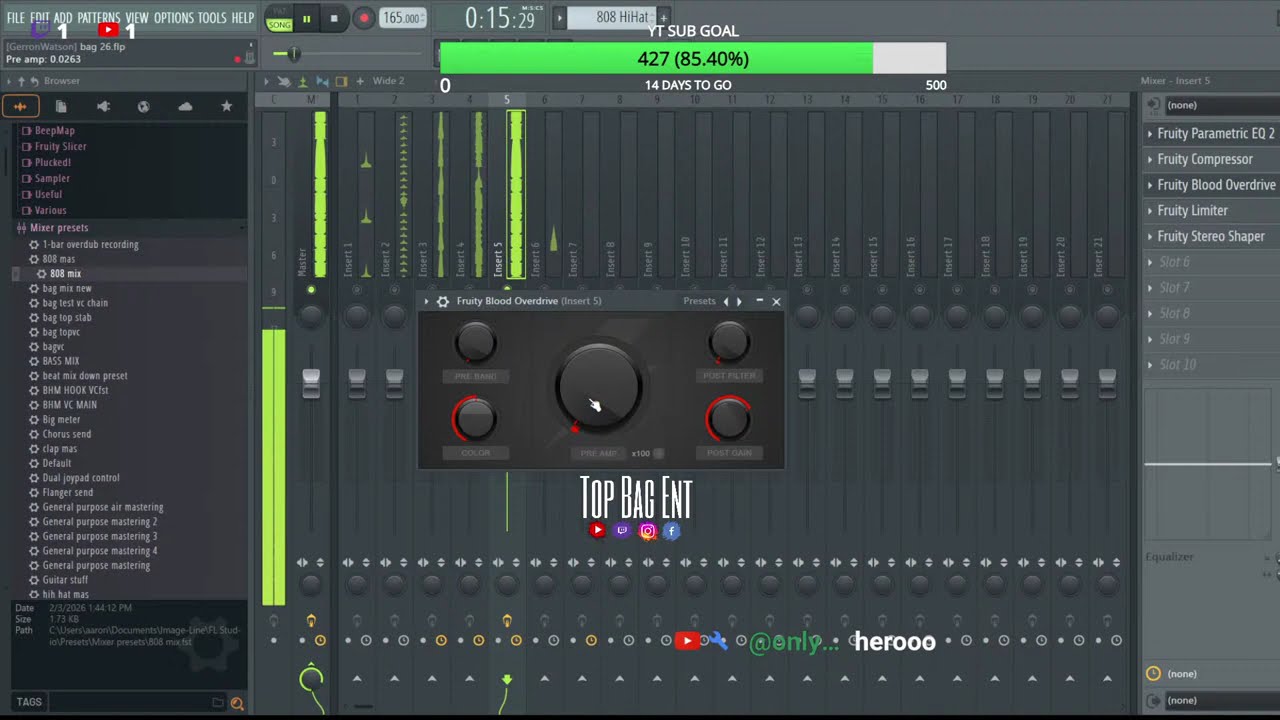The image size is (1280, 720).
Task: Open the VIEW menu
Action: coord(137,18)
